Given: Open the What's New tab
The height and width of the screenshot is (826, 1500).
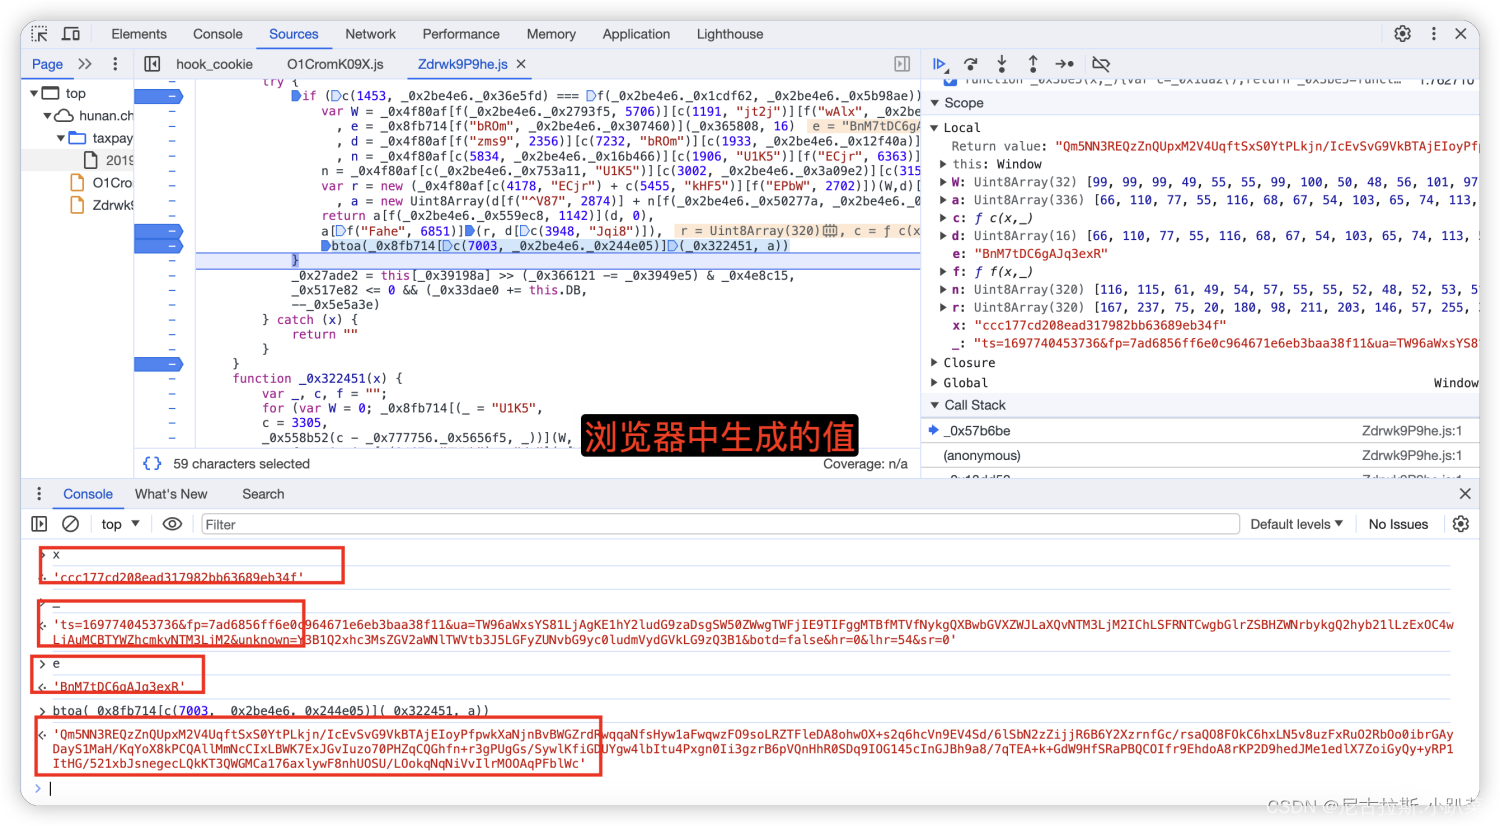Looking at the screenshot, I should click(x=171, y=493).
